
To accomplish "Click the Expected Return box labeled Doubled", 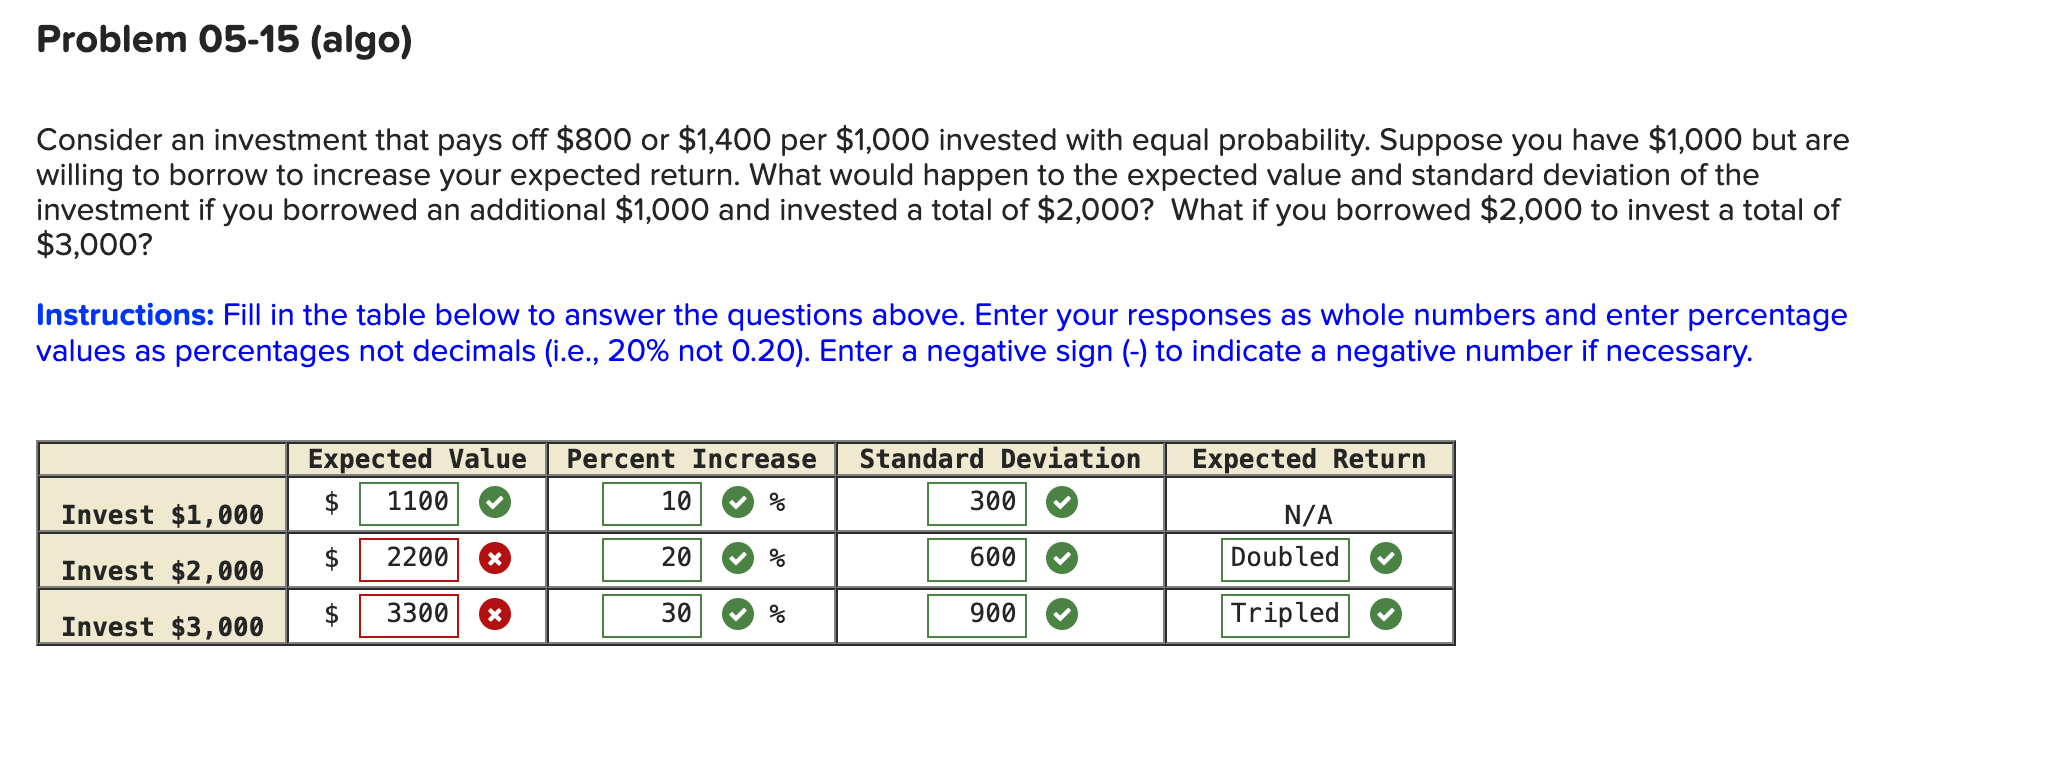I will [x=1283, y=559].
